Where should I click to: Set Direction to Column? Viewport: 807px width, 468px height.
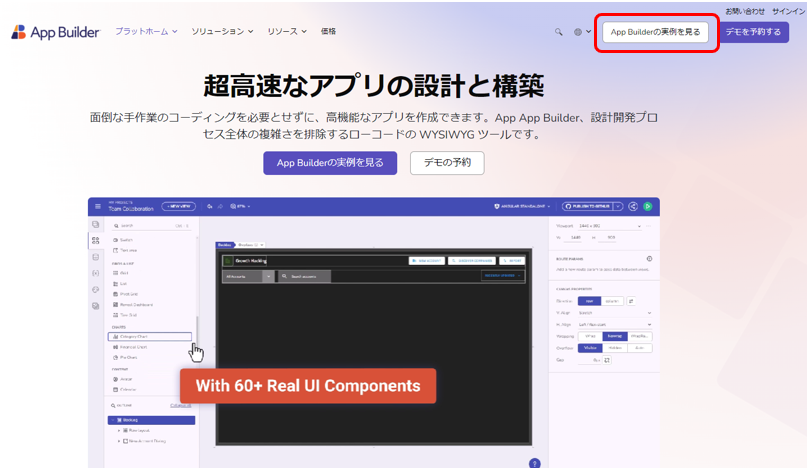tap(612, 301)
